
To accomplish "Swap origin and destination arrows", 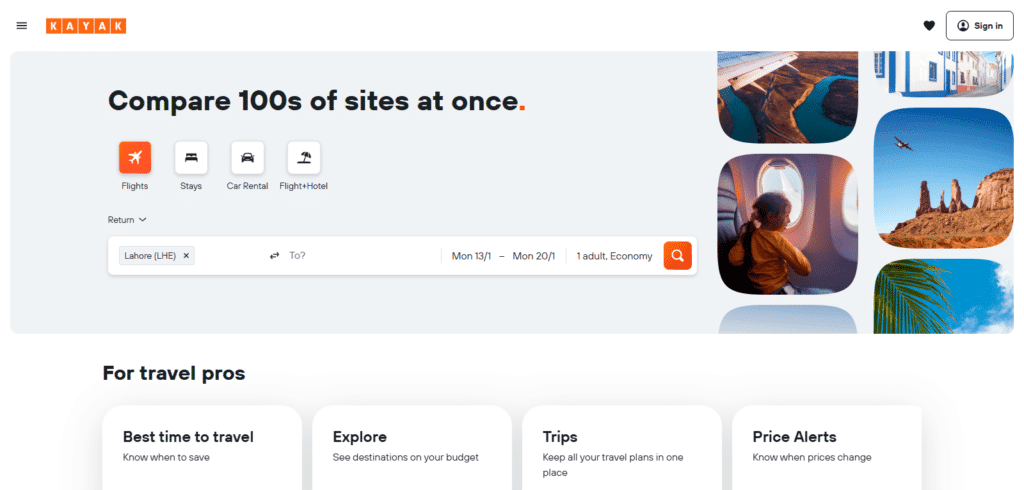I will click(x=274, y=256).
